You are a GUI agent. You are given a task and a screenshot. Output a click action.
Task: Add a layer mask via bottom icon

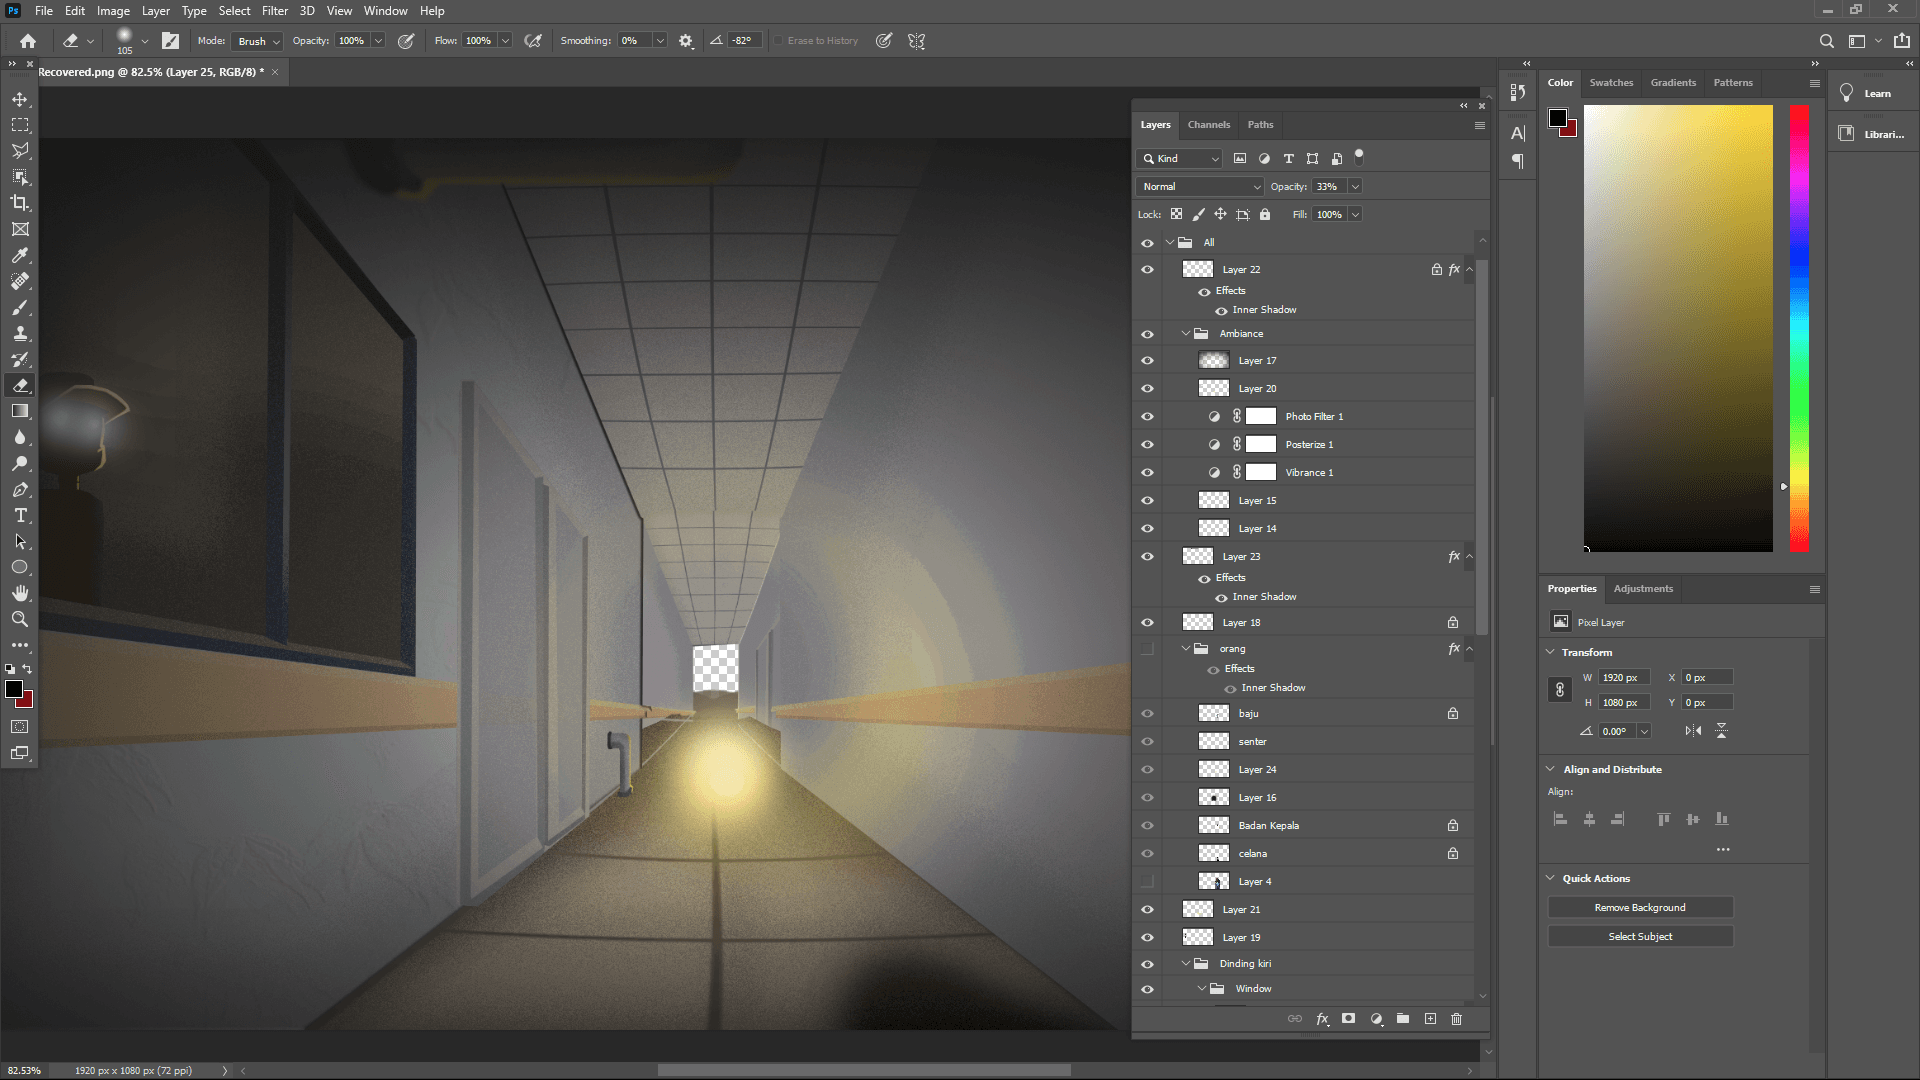(1348, 1019)
